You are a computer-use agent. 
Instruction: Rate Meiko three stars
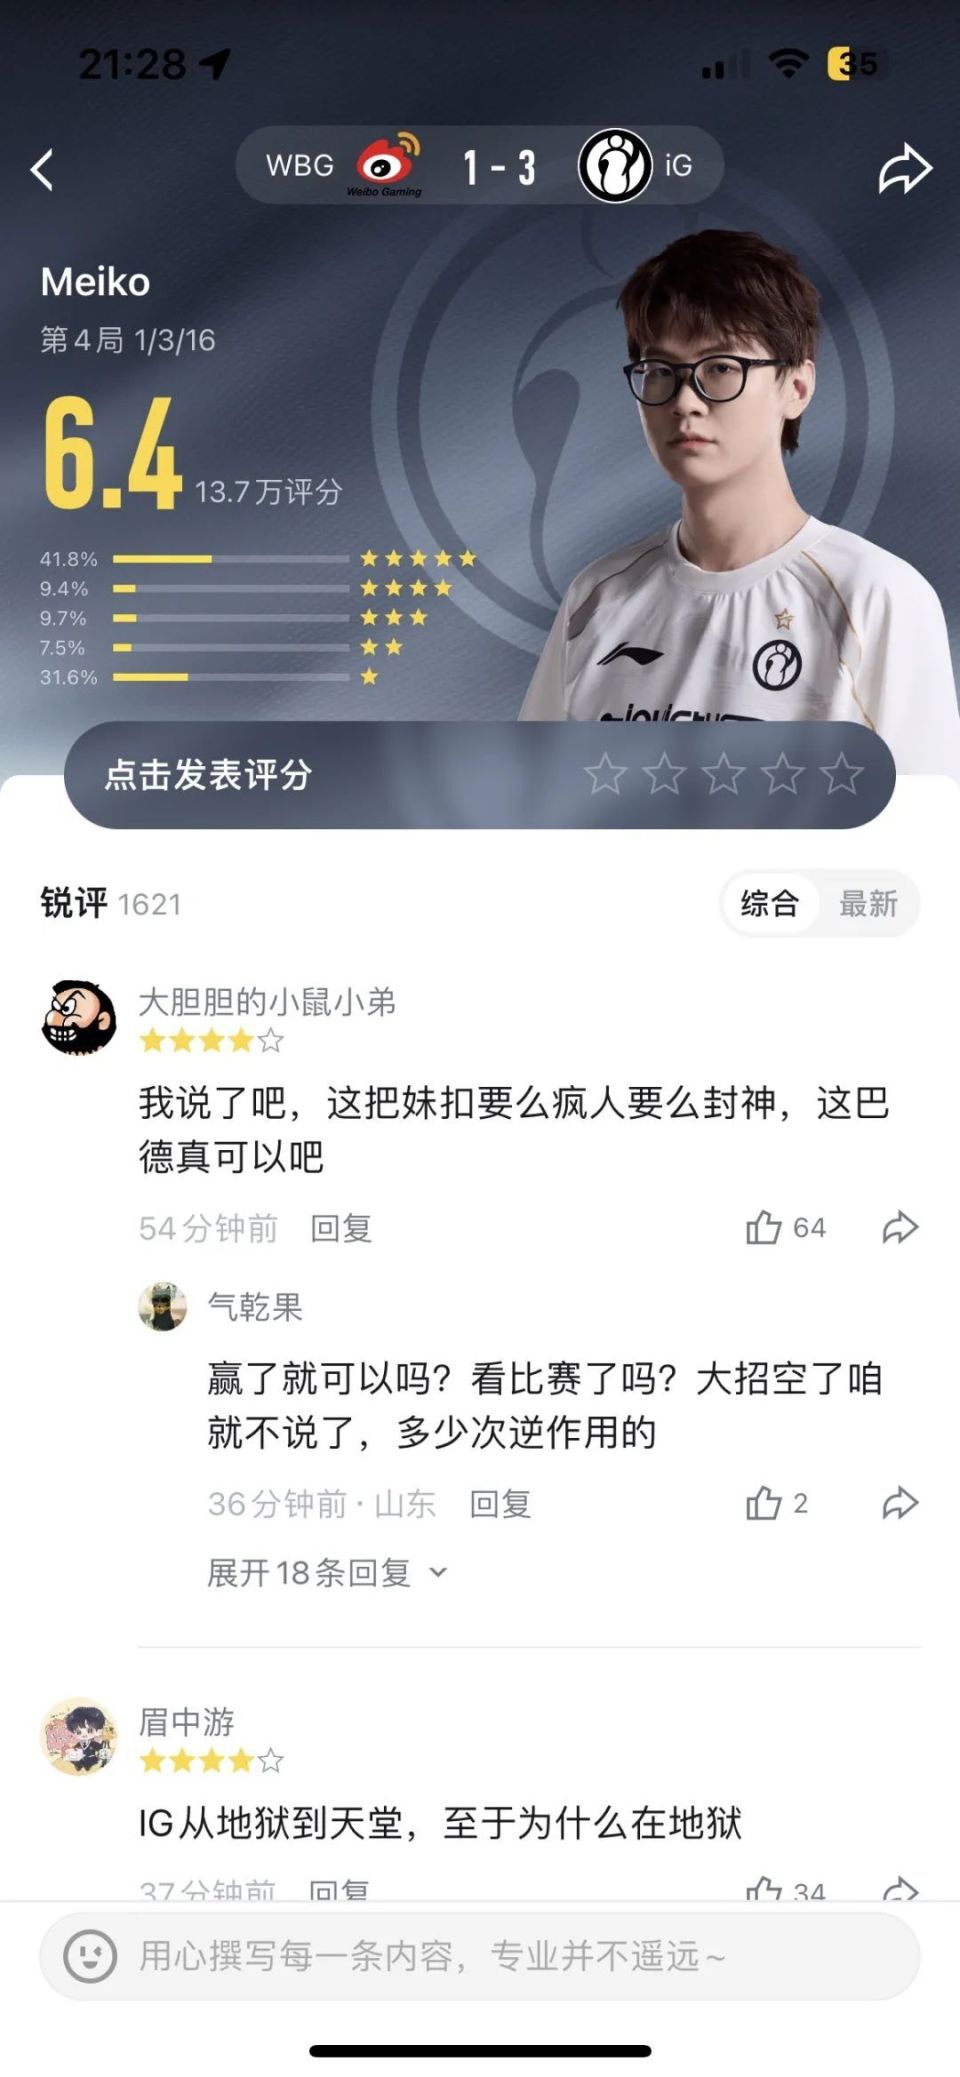tap(723, 774)
